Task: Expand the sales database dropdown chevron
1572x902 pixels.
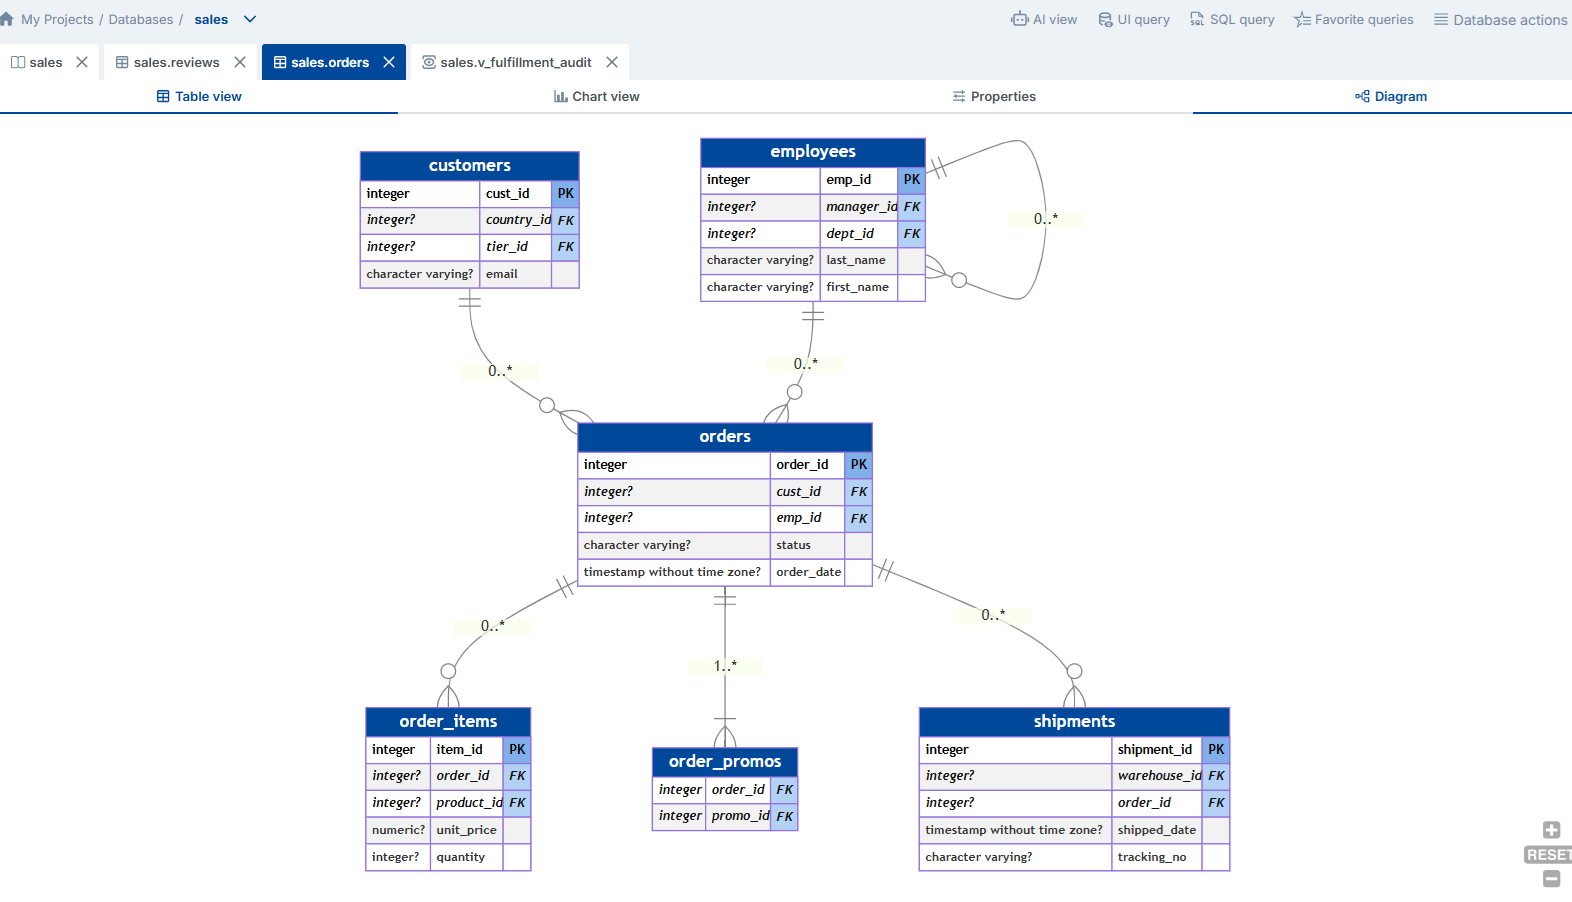Action: (x=250, y=19)
